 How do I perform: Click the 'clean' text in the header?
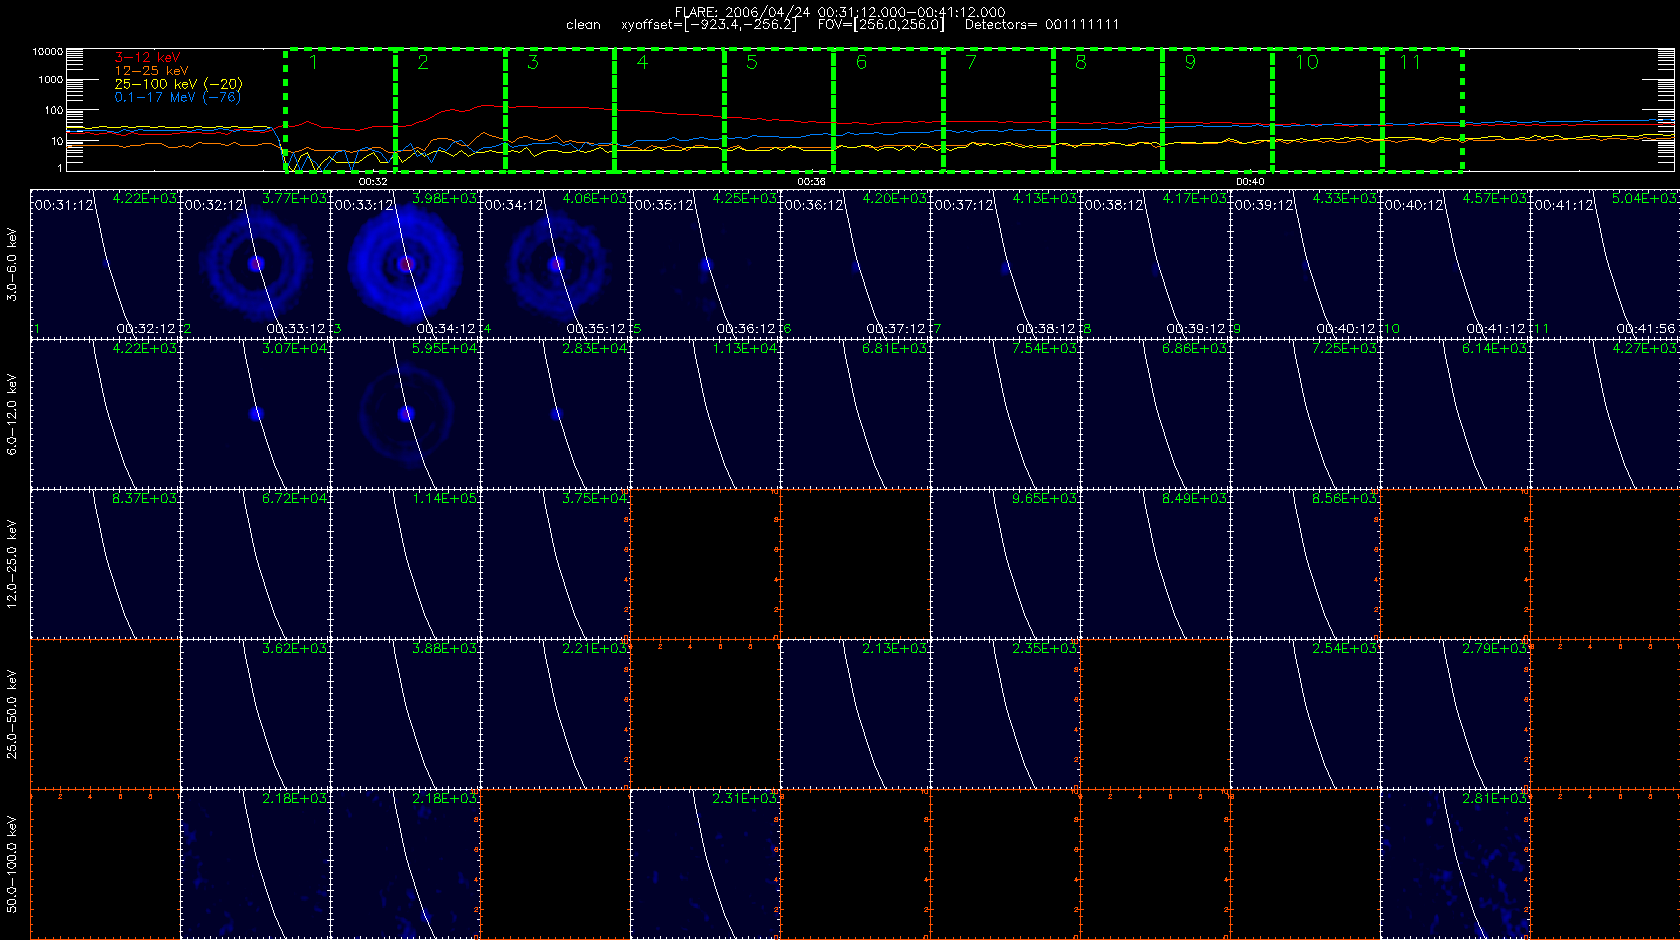pos(583,25)
